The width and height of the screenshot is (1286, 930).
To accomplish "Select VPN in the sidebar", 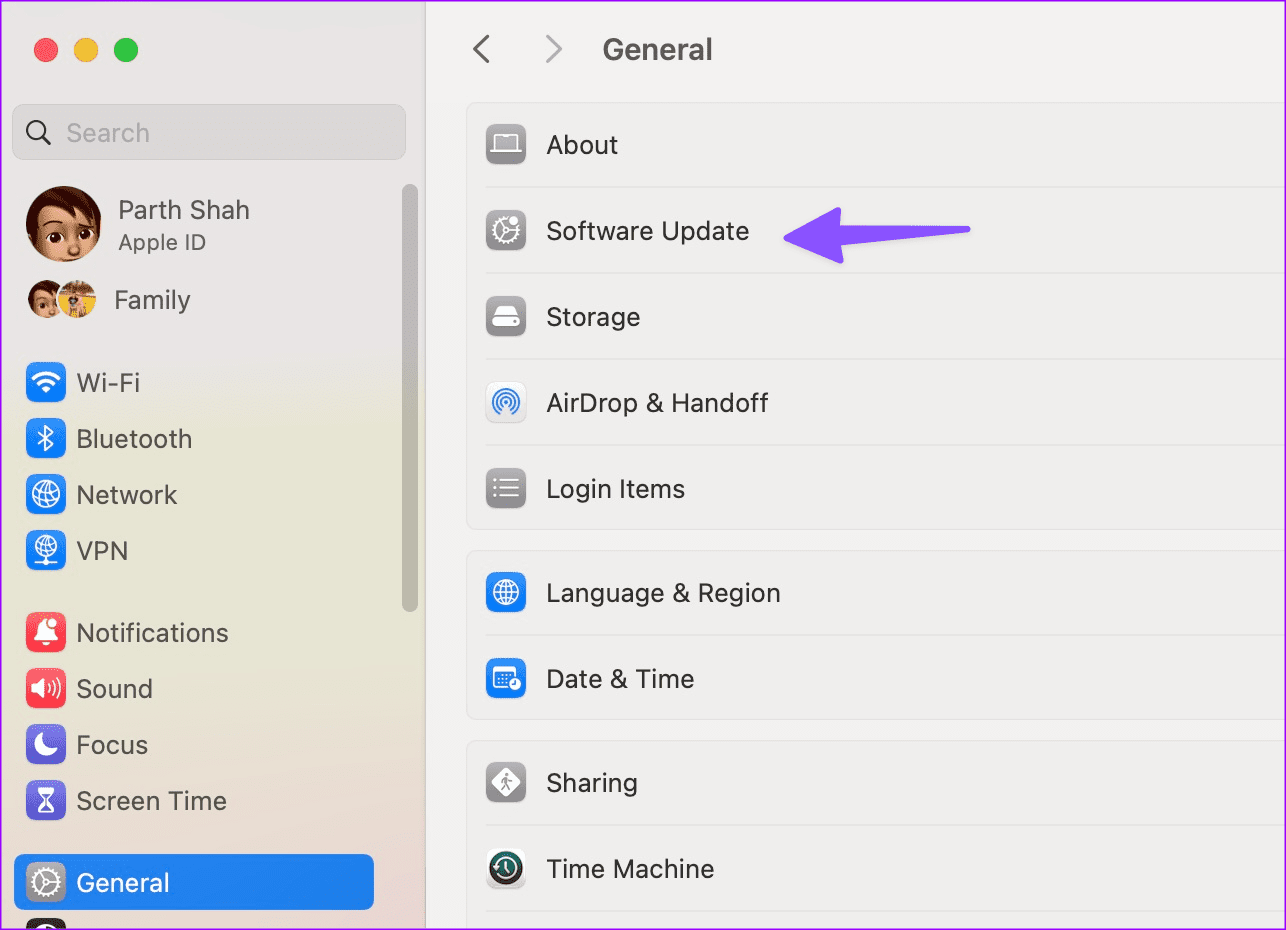I will [x=194, y=551].
